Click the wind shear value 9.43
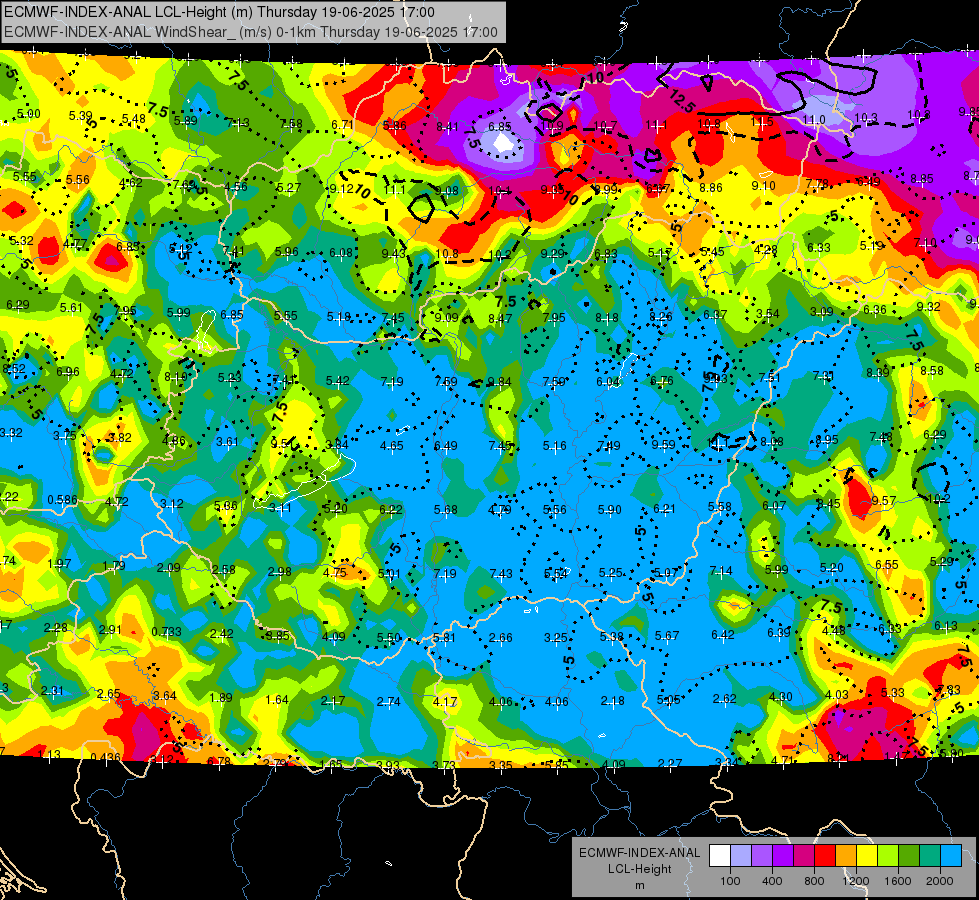The height and width of the screenshot is (900, 979). (x=393, y=252)
